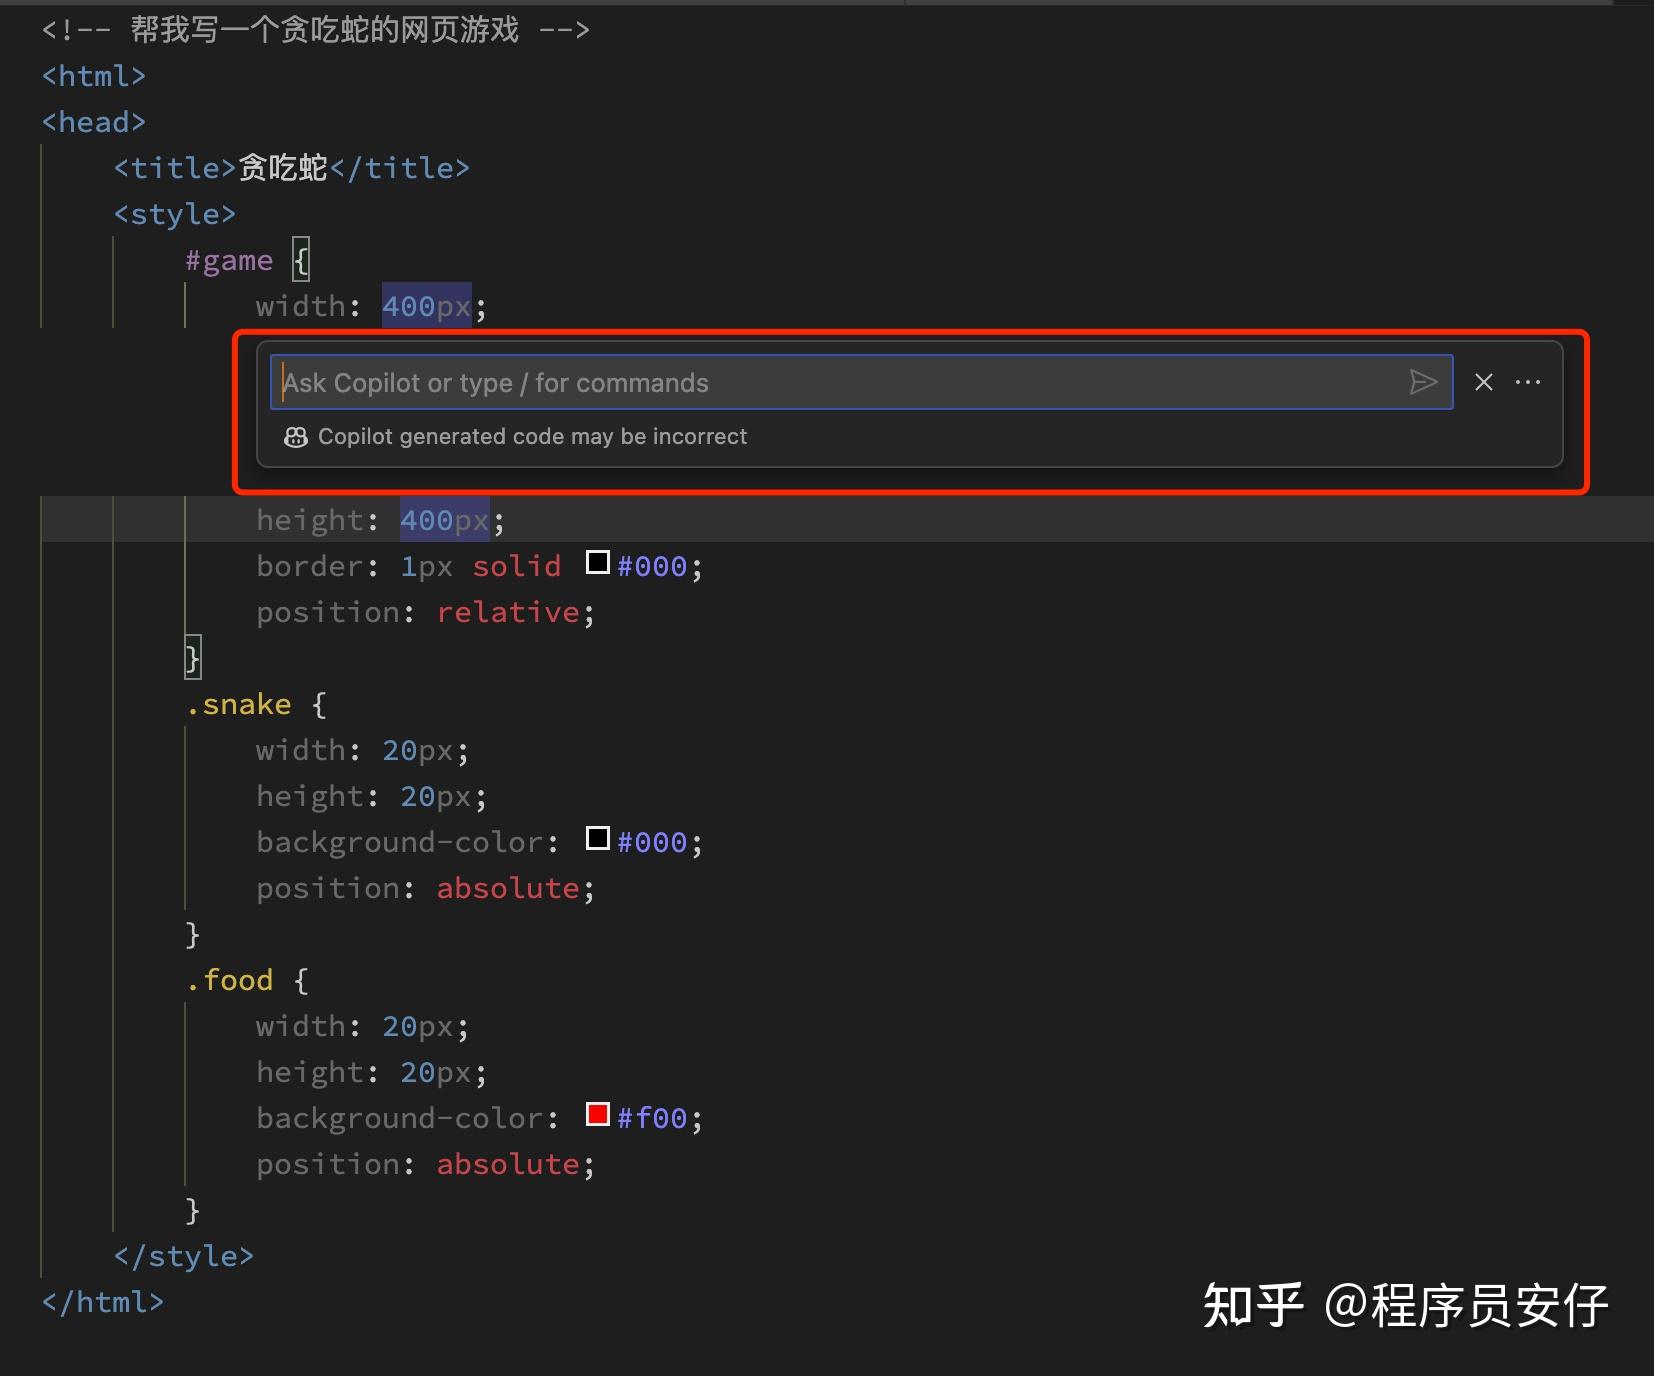Click the black color swatch next to border #000
This screenshot has width=1654, height=1376.
(x=597, y=562)
